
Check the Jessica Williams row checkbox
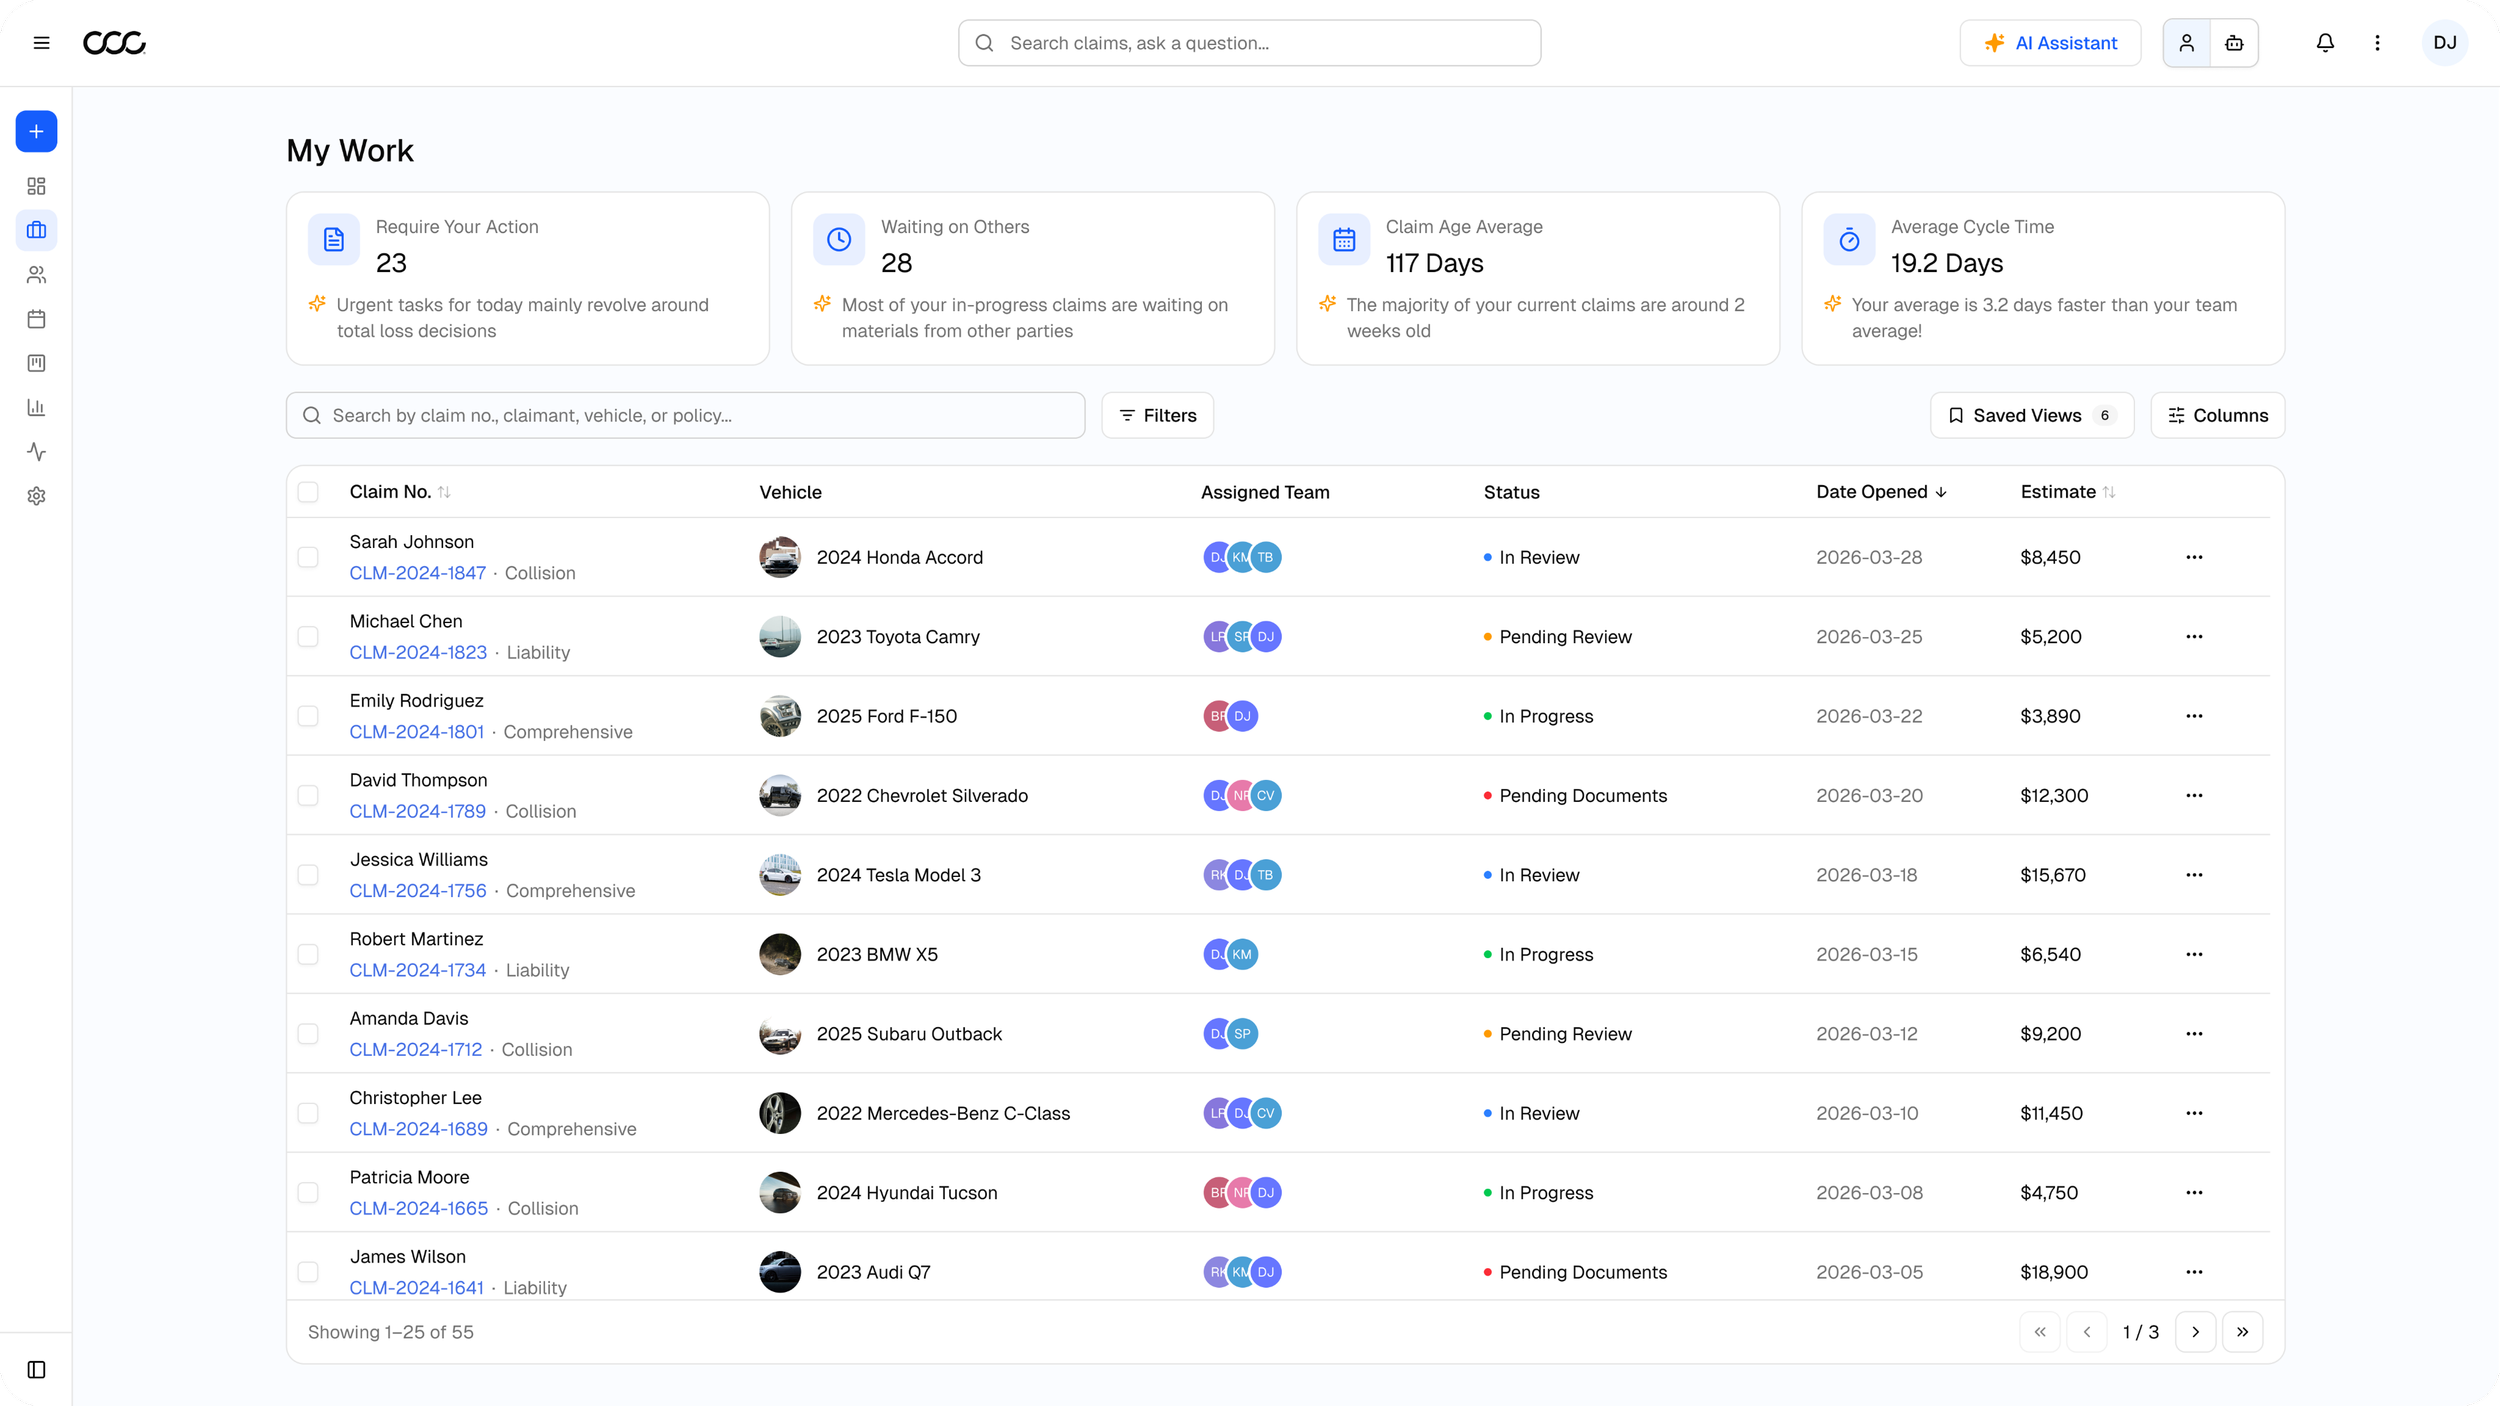click(x=308, y=875)
